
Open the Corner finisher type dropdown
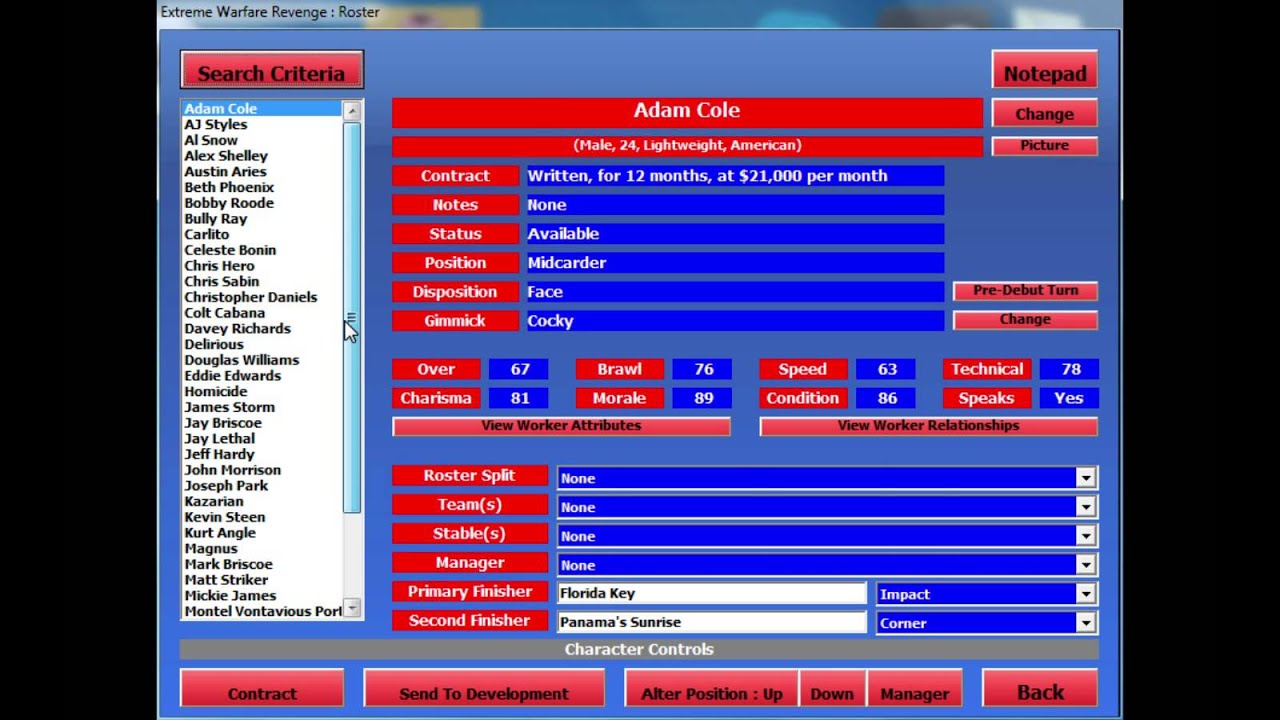click(x=1085, y=623)
